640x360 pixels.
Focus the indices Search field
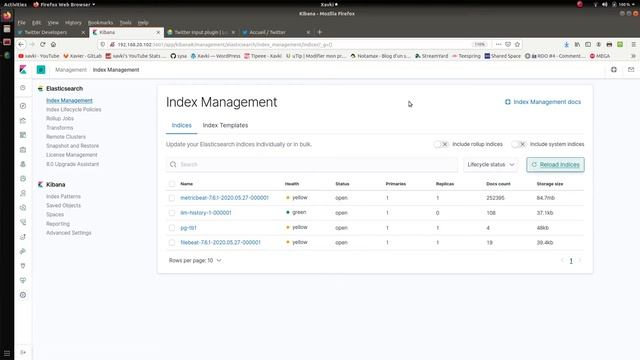click(x=312, y=164)
